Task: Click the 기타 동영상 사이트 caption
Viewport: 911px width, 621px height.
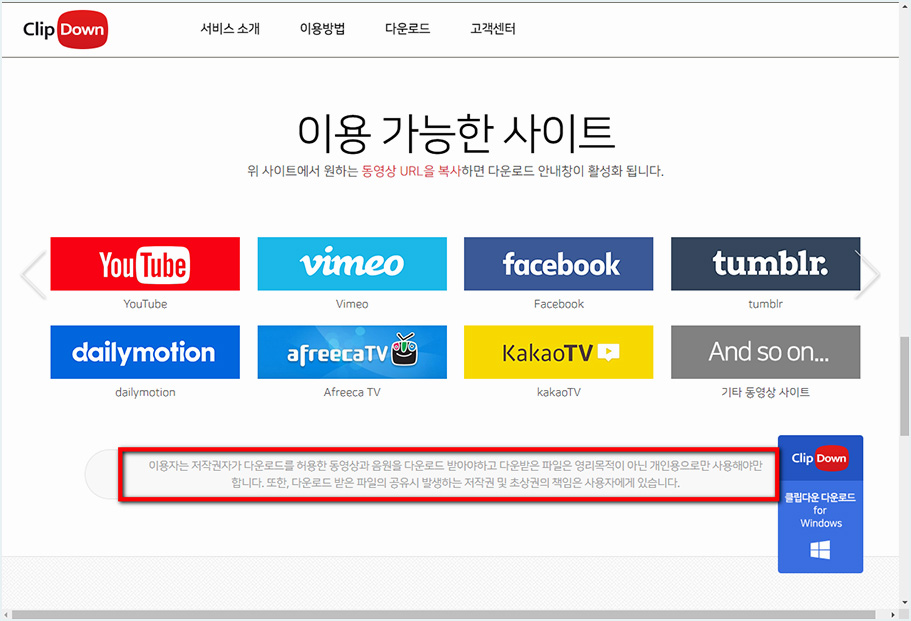Action: [765, 392]
